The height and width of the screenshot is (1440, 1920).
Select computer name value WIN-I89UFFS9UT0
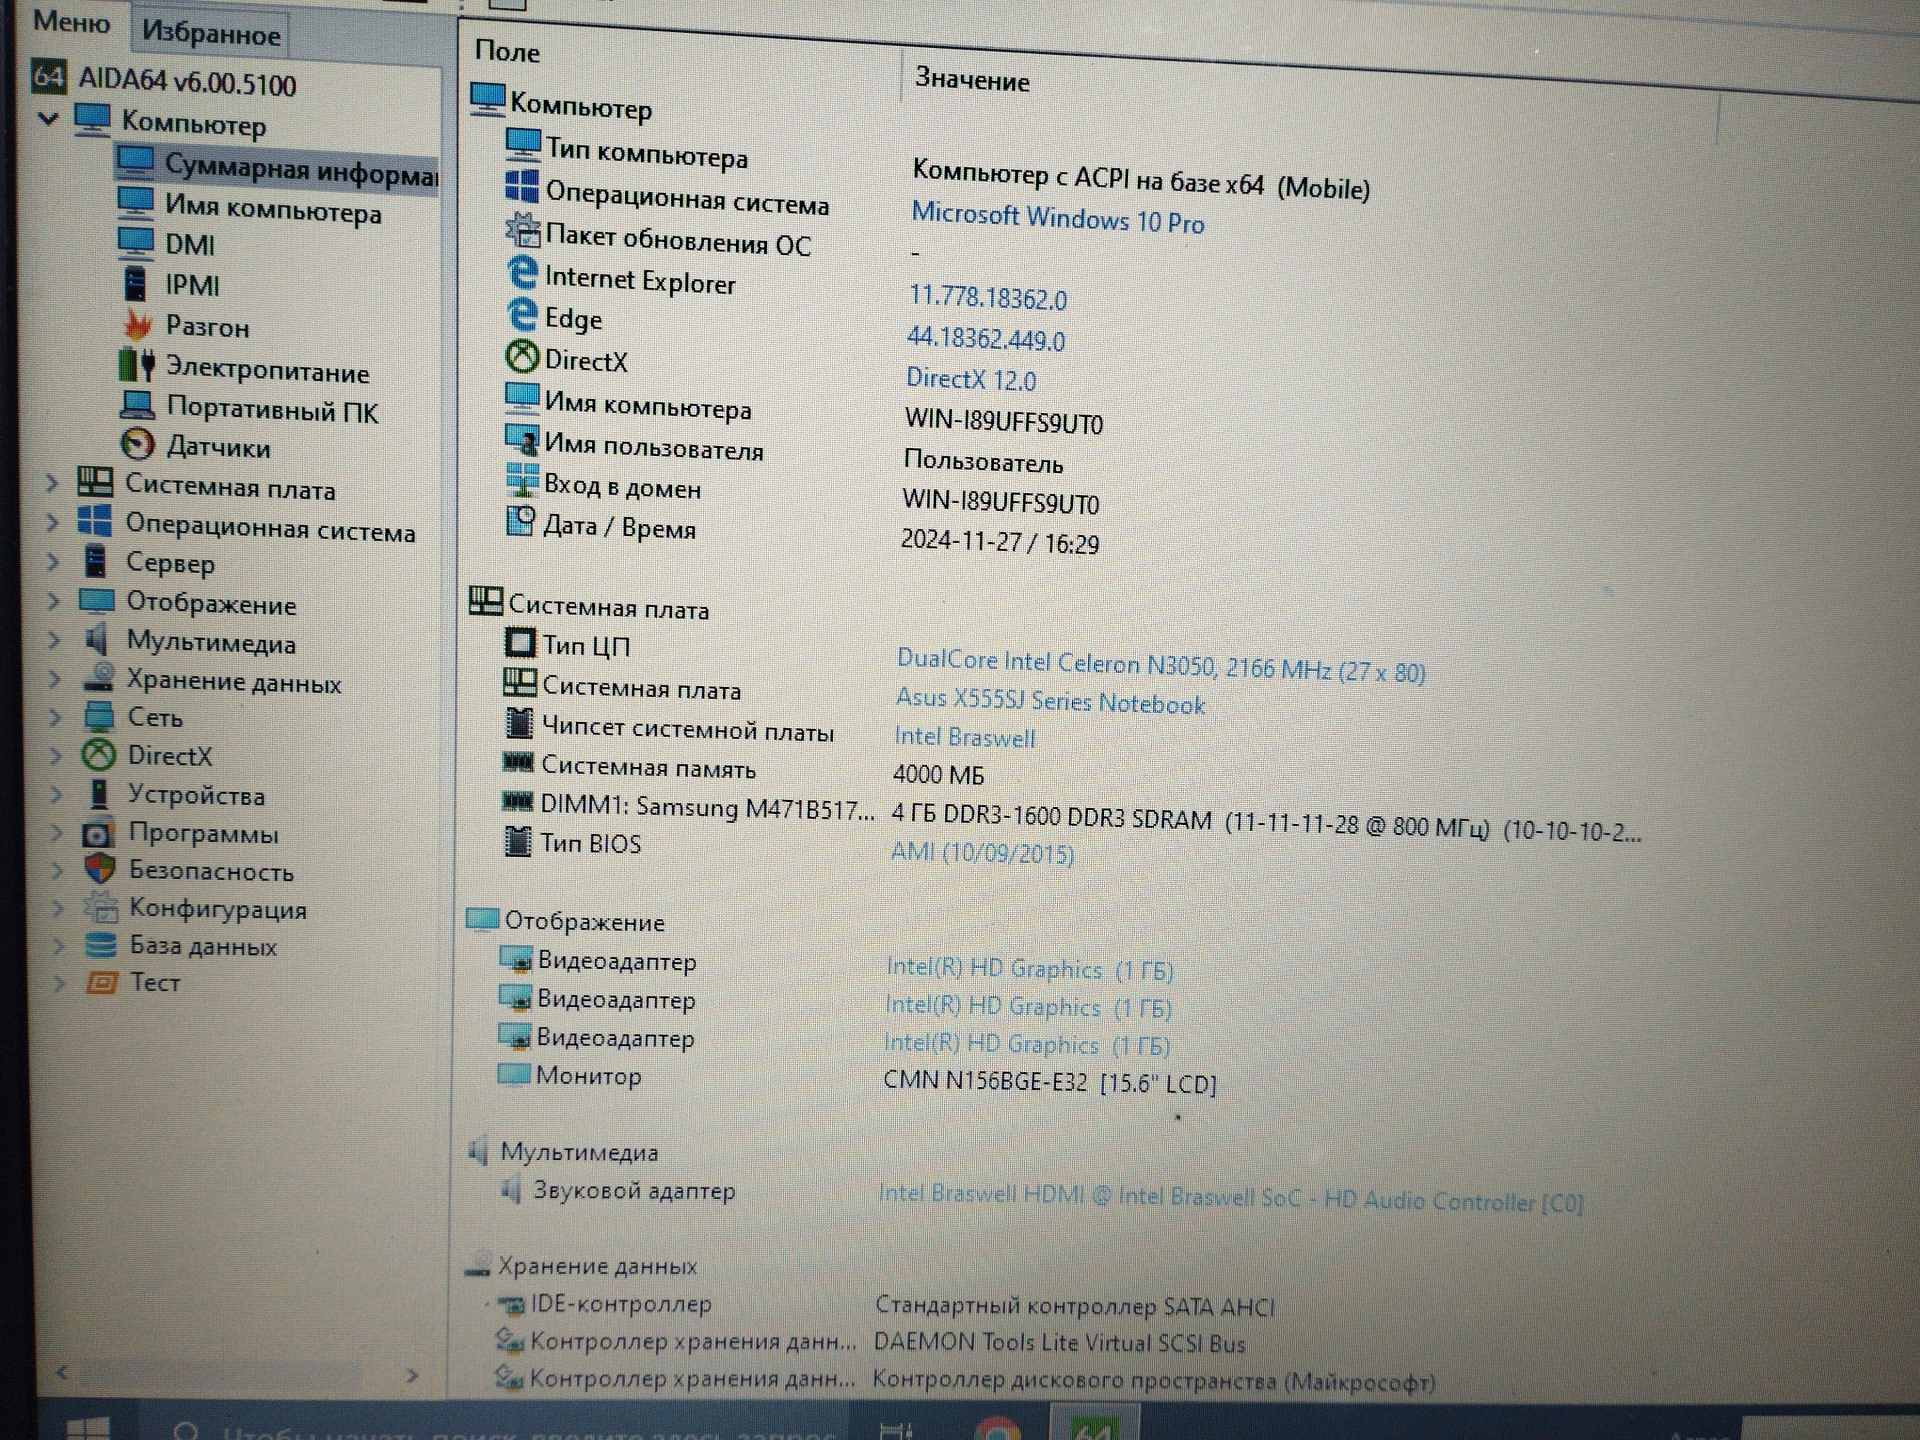[x=1003, y=421]
